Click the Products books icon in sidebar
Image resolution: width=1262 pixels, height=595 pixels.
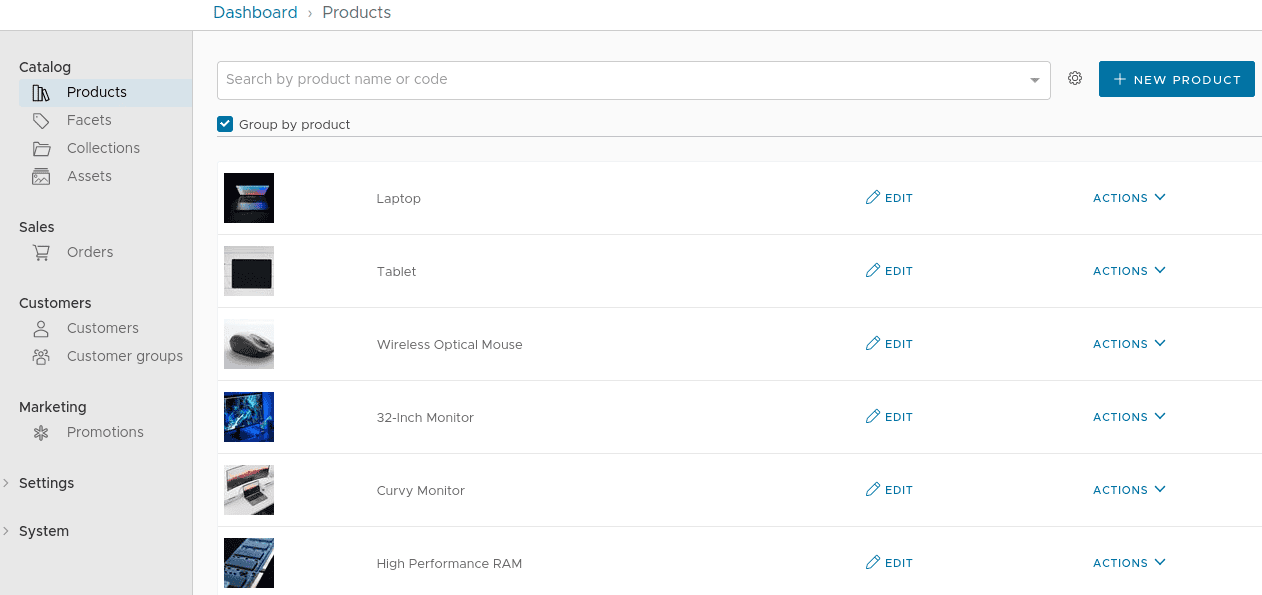pos(41,93)
